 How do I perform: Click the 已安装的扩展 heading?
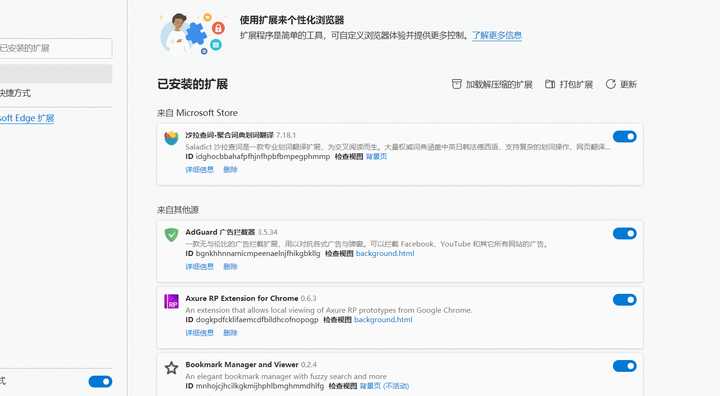tap(192, 84)
